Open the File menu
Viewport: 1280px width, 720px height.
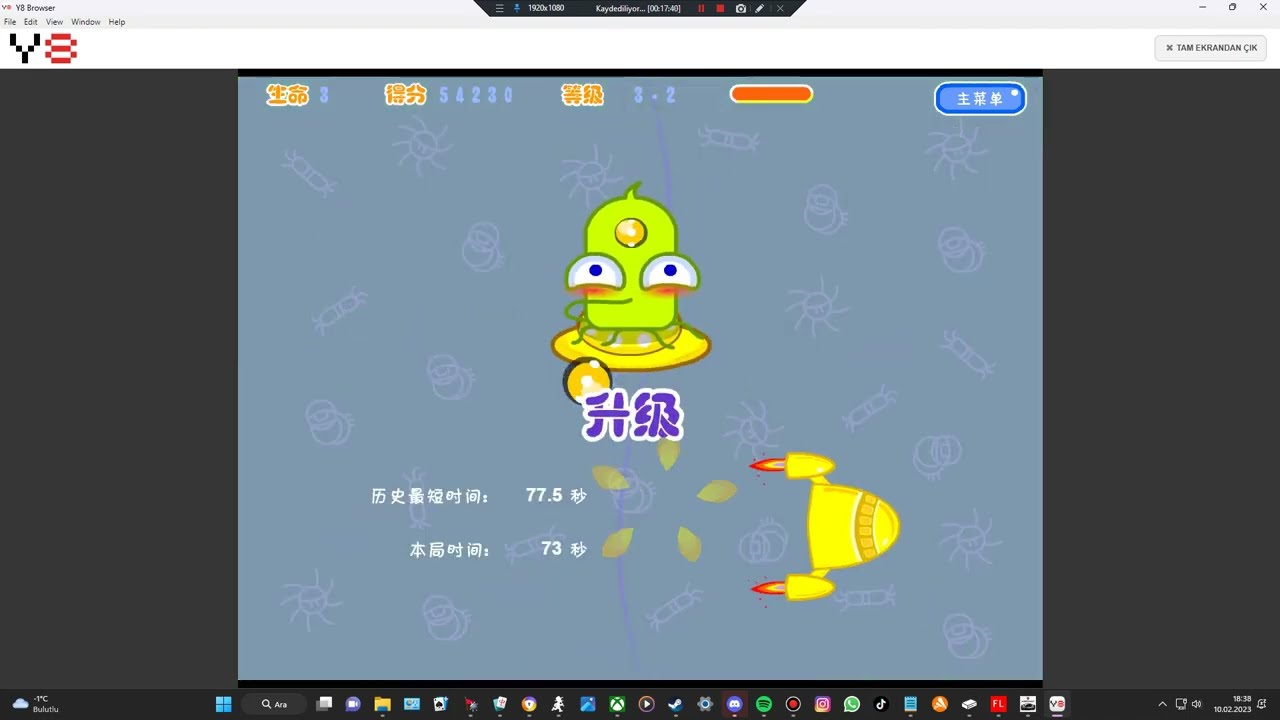coord(10,22)
